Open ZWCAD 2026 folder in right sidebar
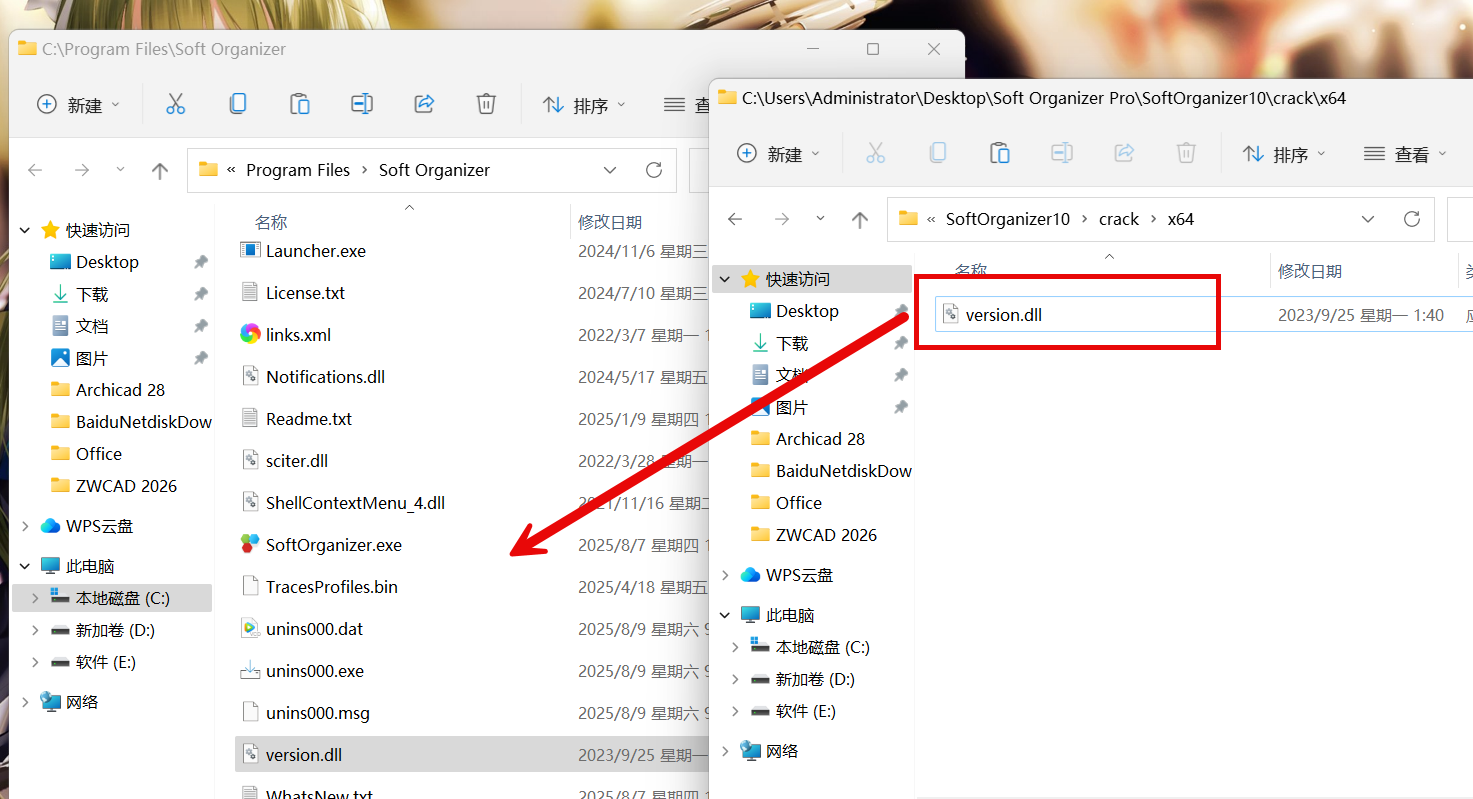Image resolution: width=1473 pixels, height=799 pixels. (x=825, y=535)
